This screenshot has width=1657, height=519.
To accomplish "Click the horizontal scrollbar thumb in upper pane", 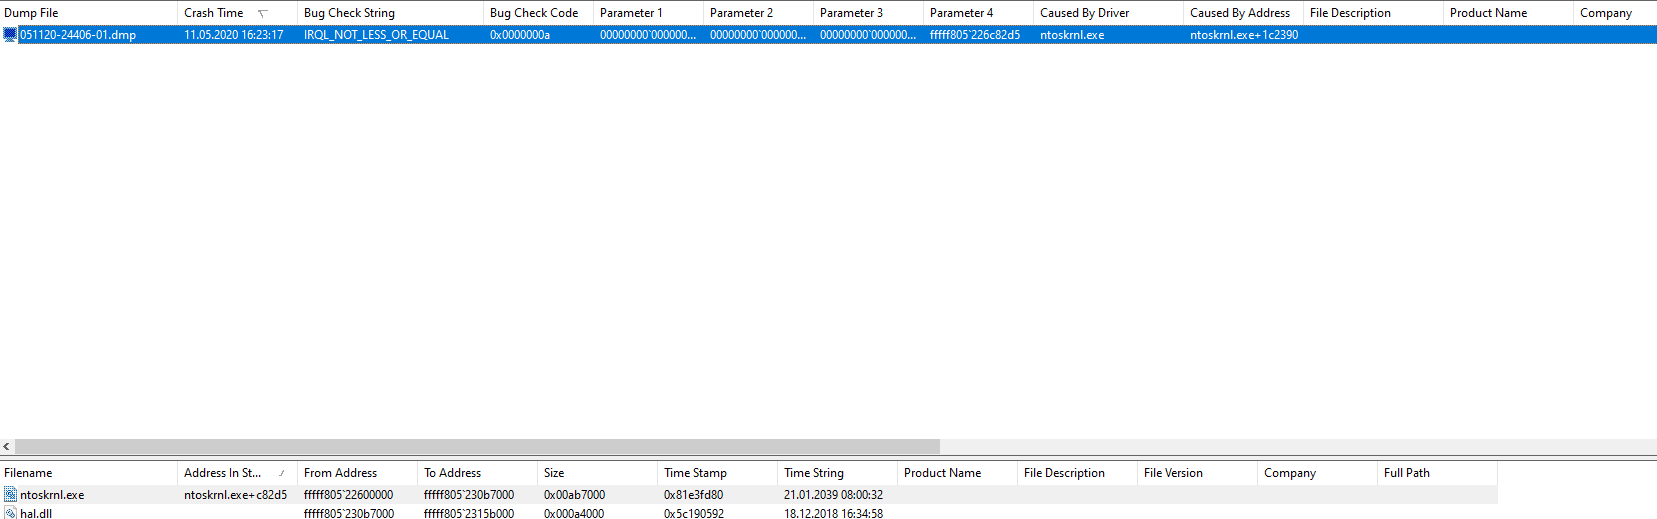I will click(477, 447).
